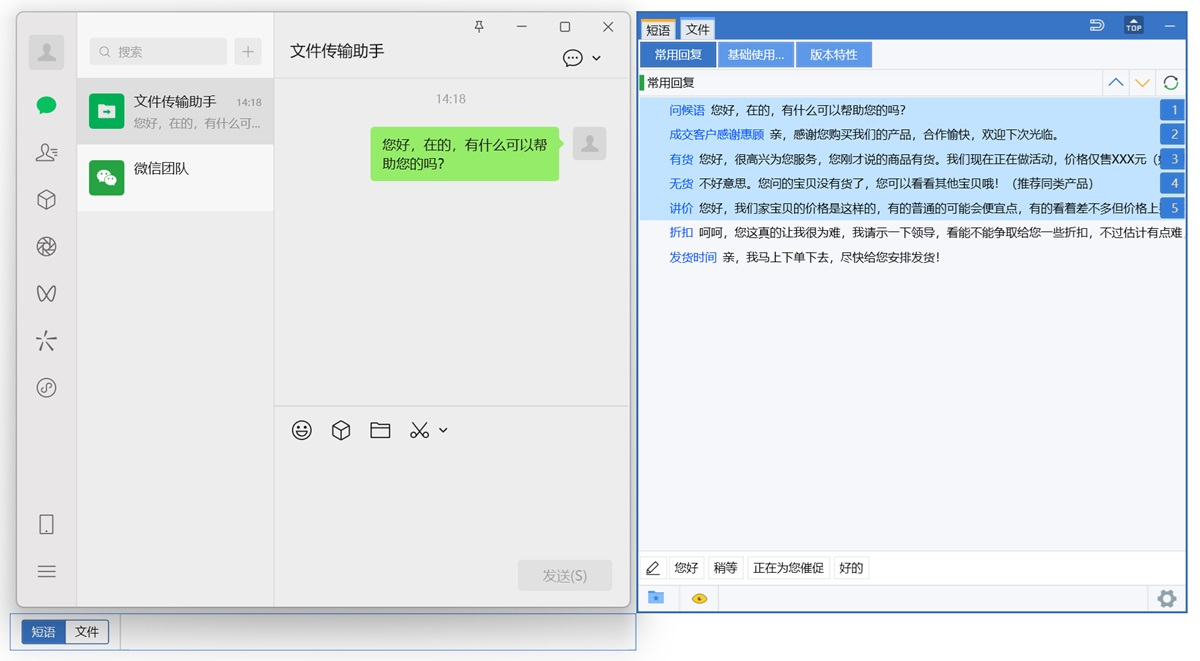Click the down chevron to next reply
Viewport: 1200px width, 661px height.
[x=1142, y=82]
